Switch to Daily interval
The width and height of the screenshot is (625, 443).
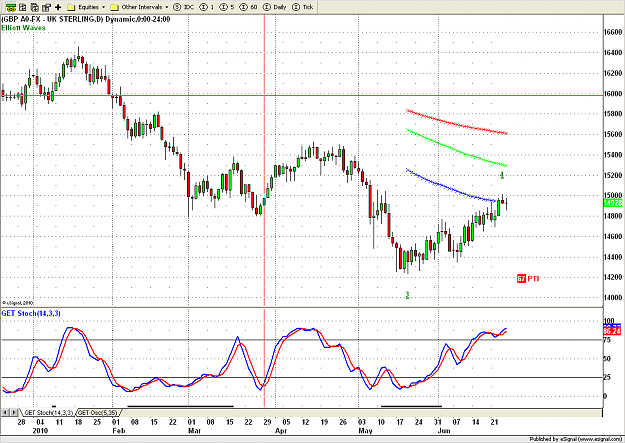pyautogui.click(x=275, y=7)
